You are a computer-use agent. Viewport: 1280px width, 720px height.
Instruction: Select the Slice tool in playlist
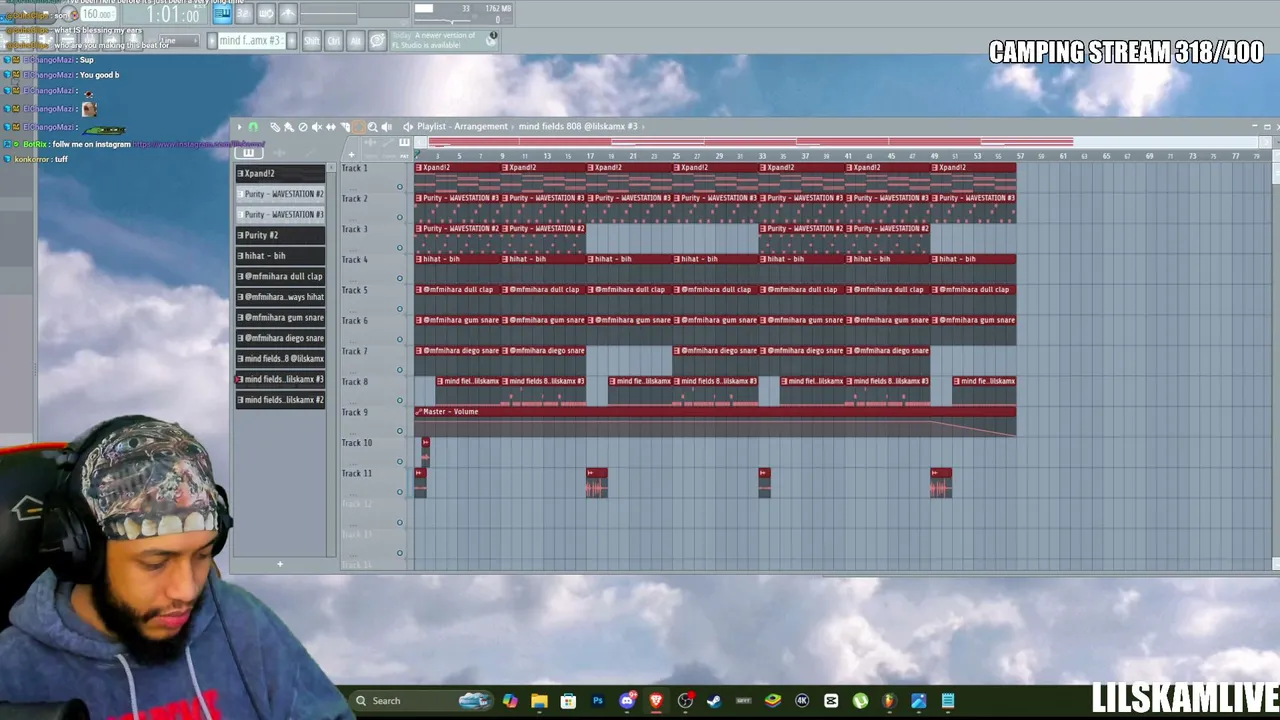pos(345,127)
